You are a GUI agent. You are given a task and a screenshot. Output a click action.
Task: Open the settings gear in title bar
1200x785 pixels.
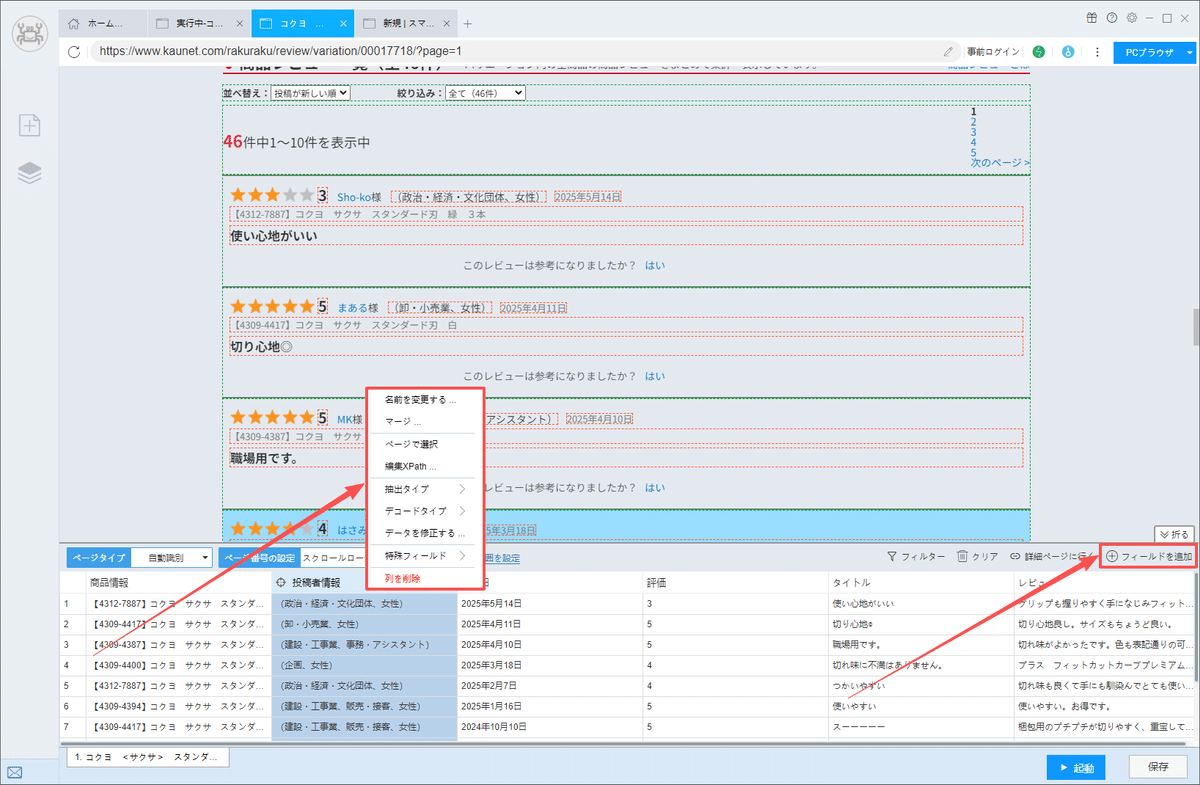click(x=1131, y=17)
